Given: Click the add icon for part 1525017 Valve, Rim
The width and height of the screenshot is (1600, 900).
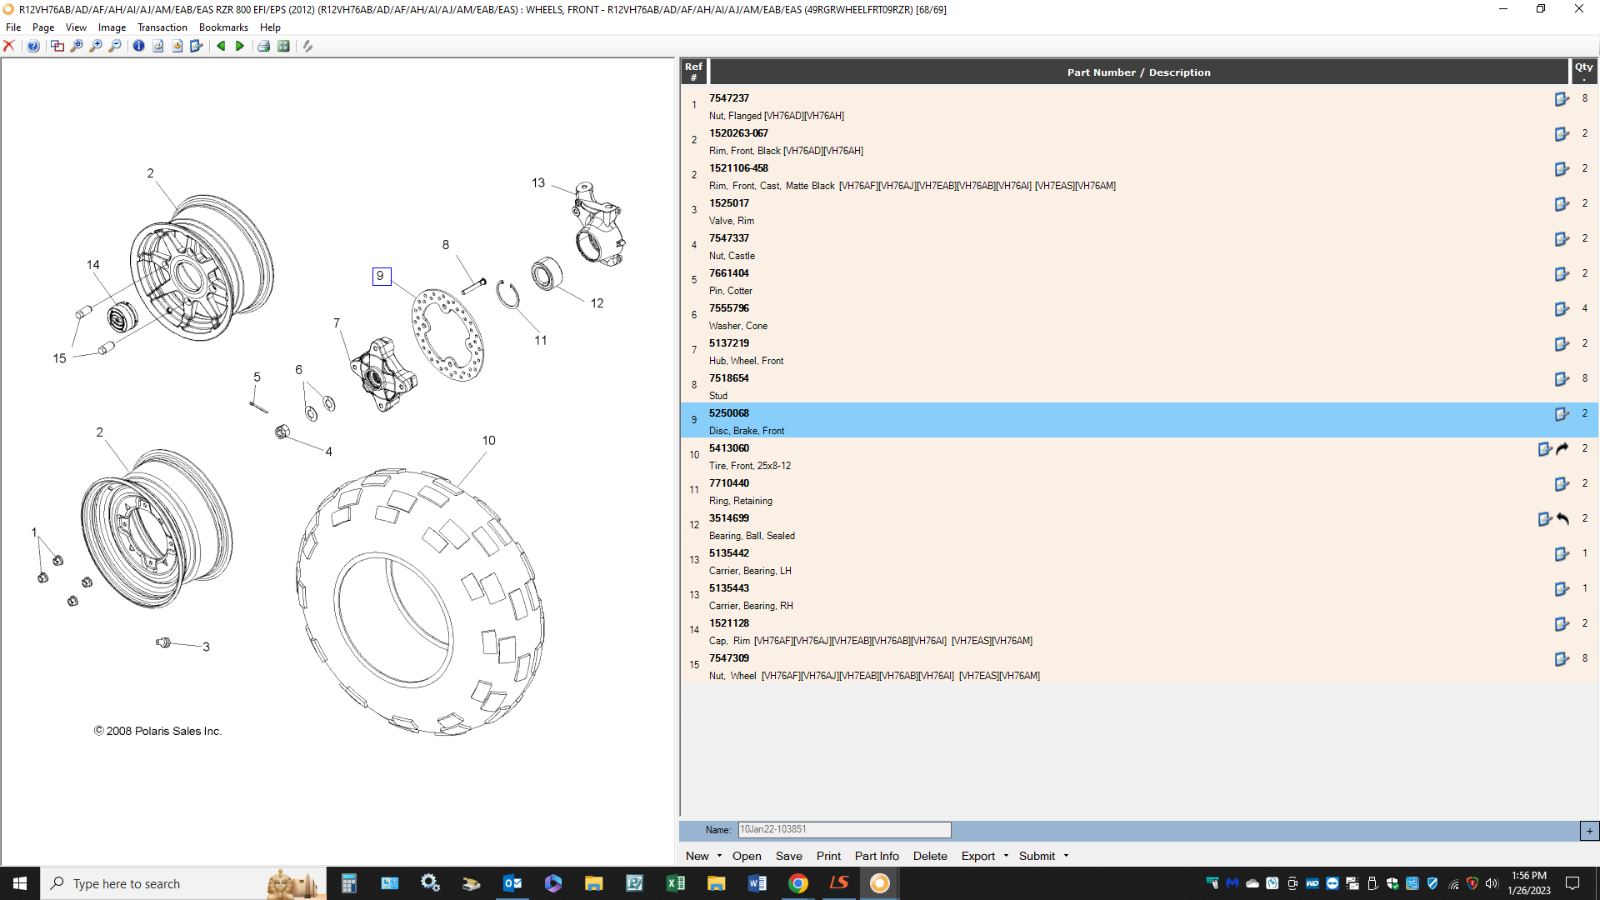Looking at the screenshot, I should coord(1562,204).
